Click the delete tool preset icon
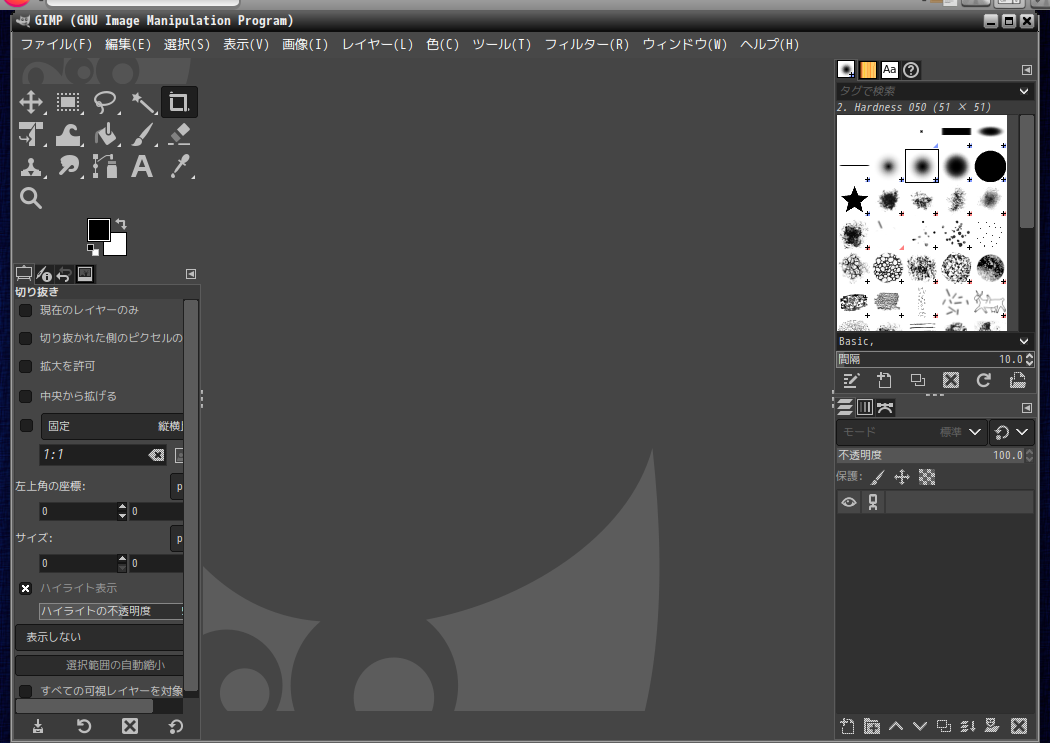 [x=130, y=726]
